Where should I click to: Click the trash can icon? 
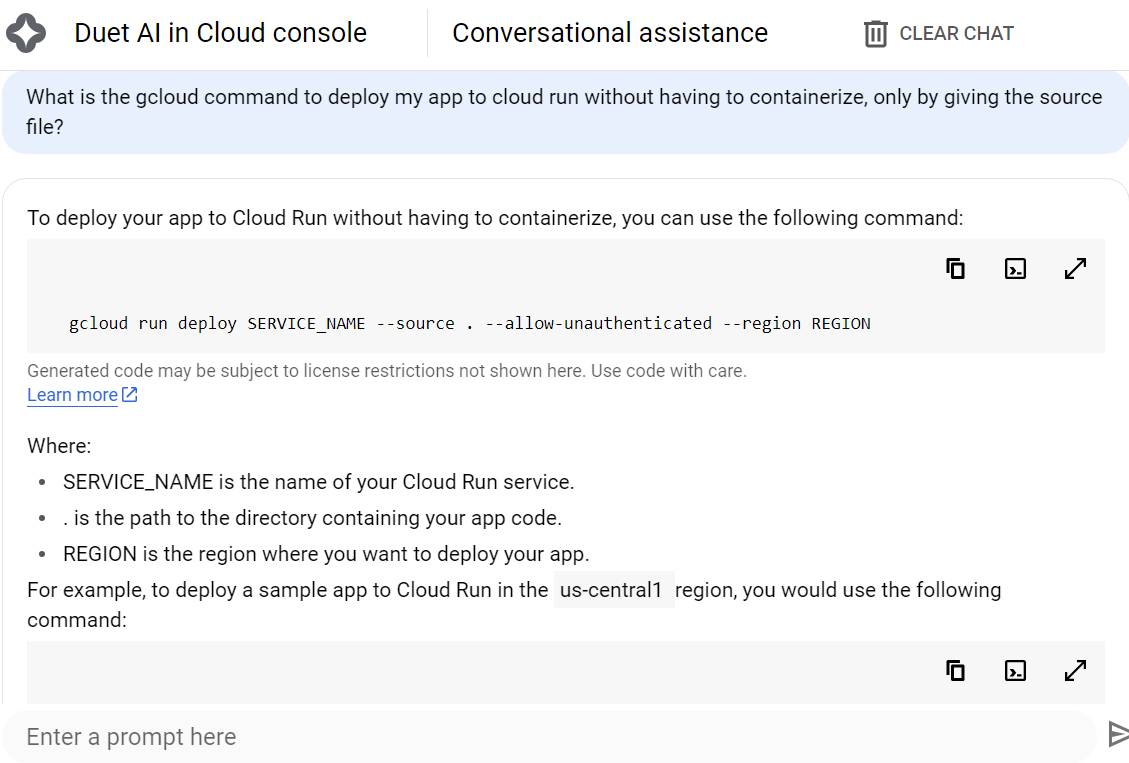(875, 34)
